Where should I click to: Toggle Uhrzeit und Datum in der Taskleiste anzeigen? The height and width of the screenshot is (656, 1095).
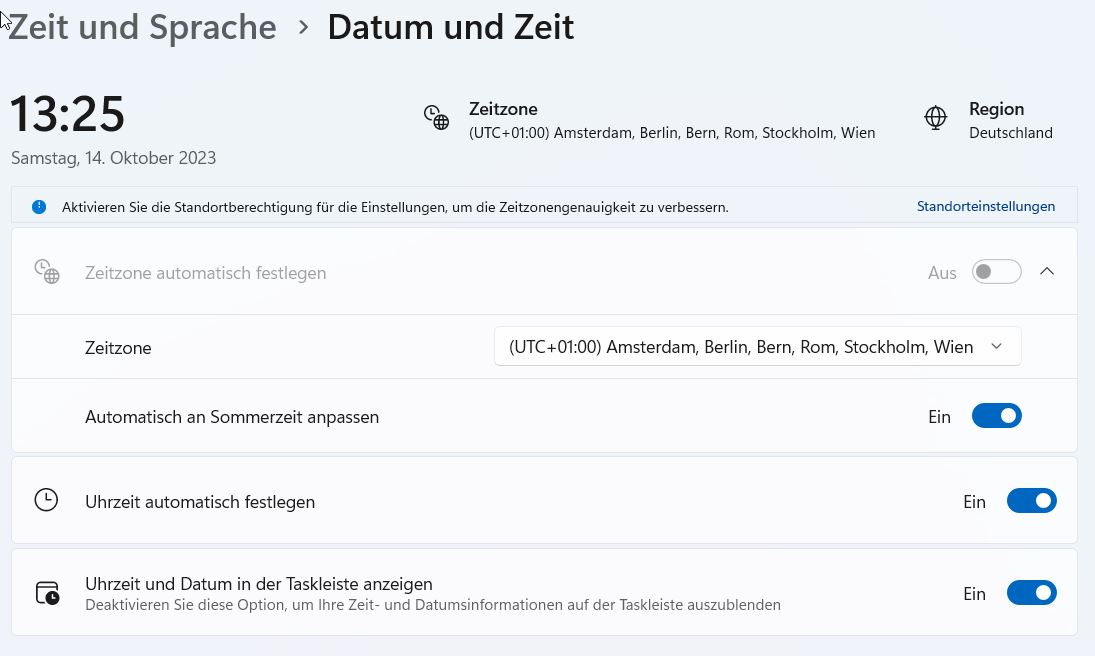pos(1031,593)
